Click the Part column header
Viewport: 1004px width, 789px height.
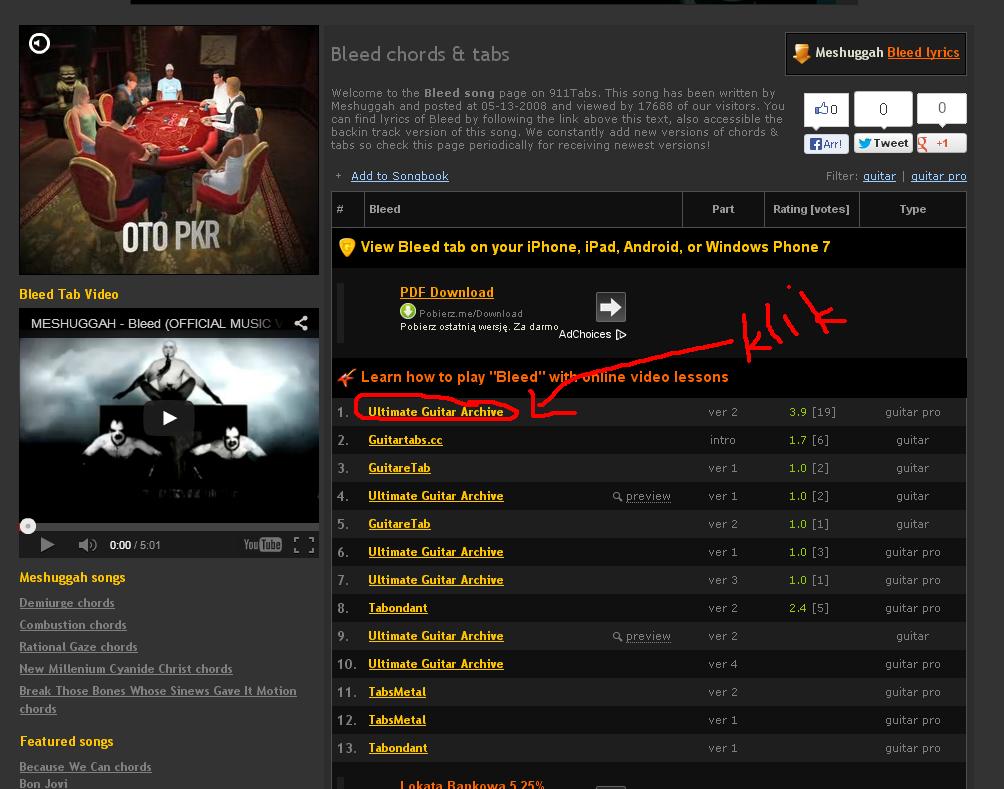(723, 209)
